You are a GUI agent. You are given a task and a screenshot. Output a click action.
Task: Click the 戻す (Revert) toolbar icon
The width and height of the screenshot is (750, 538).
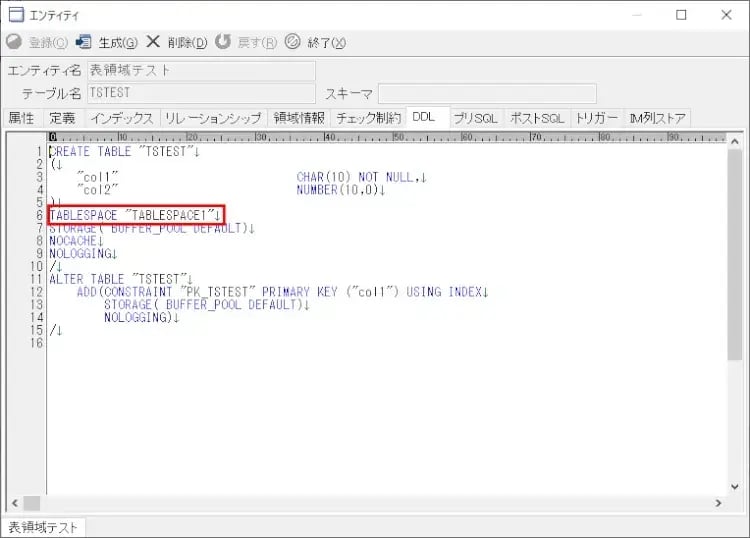tap(223, 42)
